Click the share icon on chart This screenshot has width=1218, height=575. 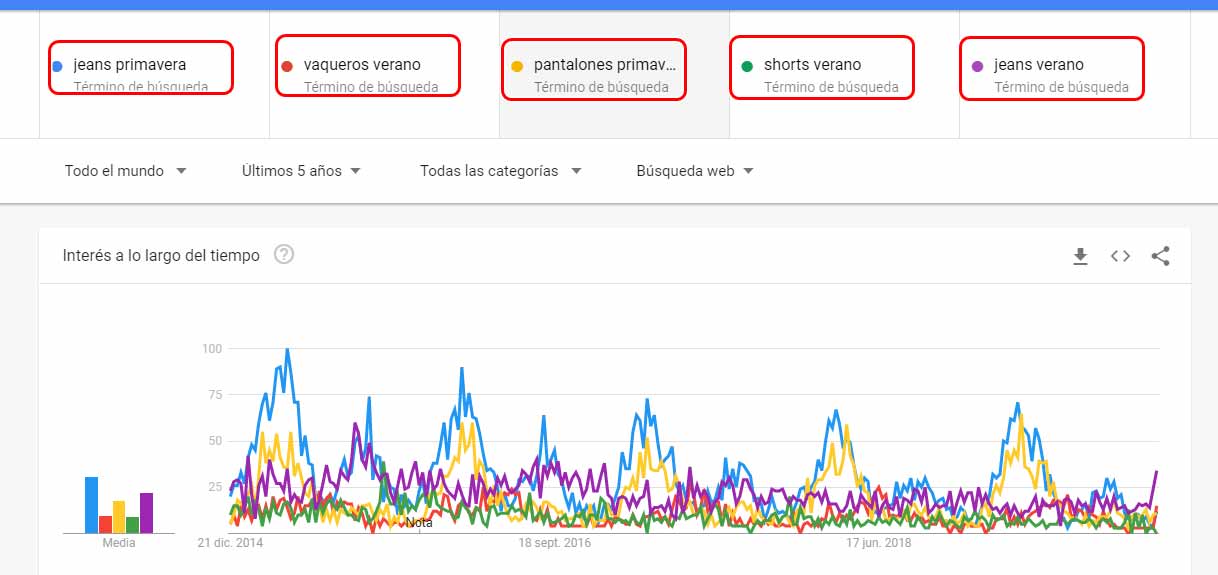point(1160,256)
